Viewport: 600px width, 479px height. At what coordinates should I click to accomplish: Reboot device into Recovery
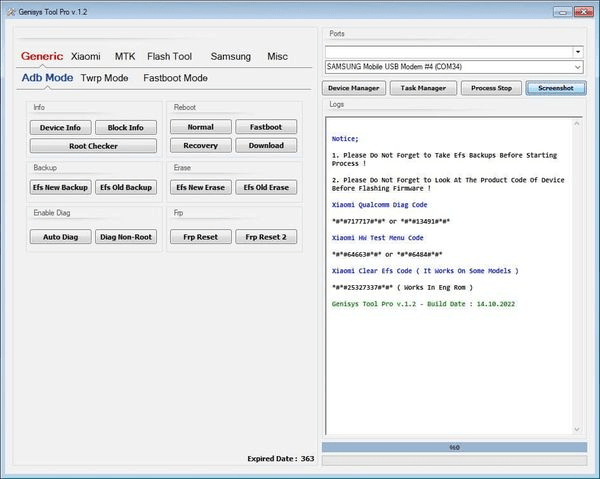pos(201,145)
